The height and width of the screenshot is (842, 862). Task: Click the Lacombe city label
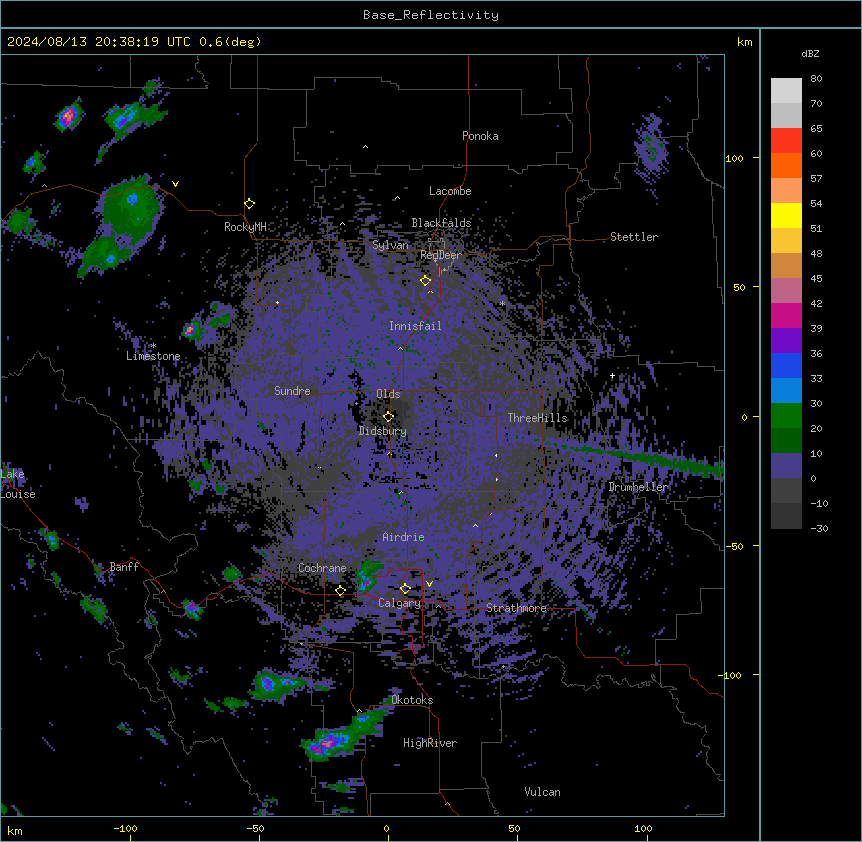(x=450, y=191)
